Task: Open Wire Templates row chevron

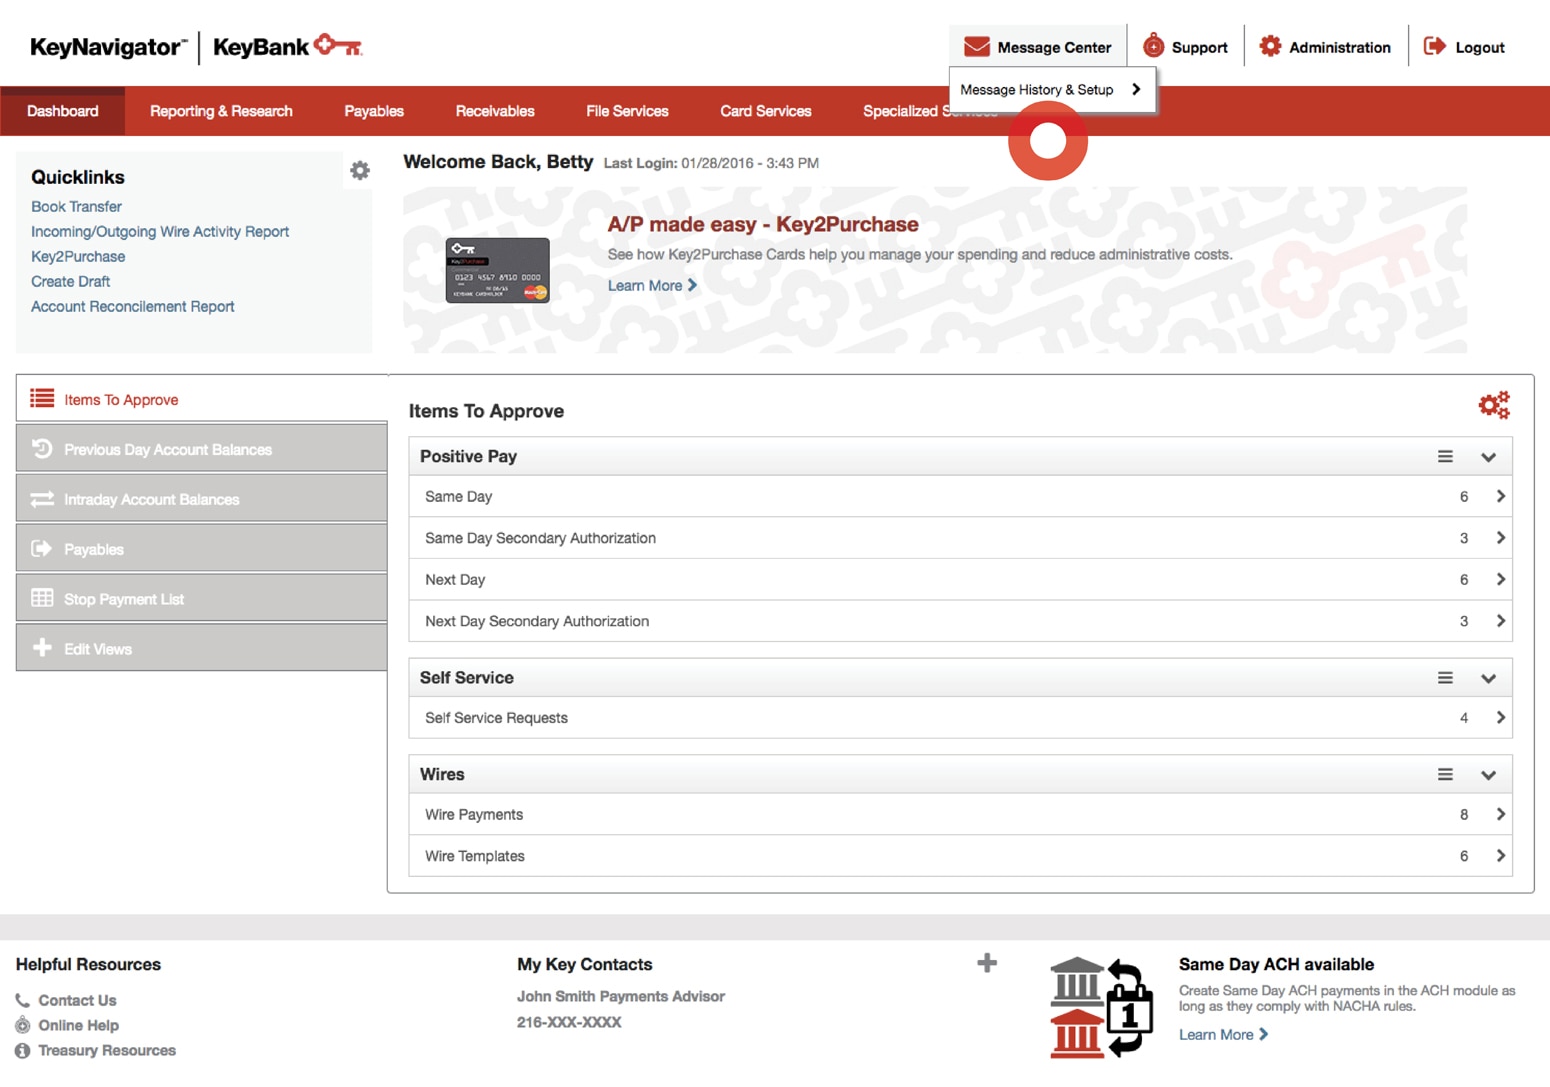Action: [1500, 856]
